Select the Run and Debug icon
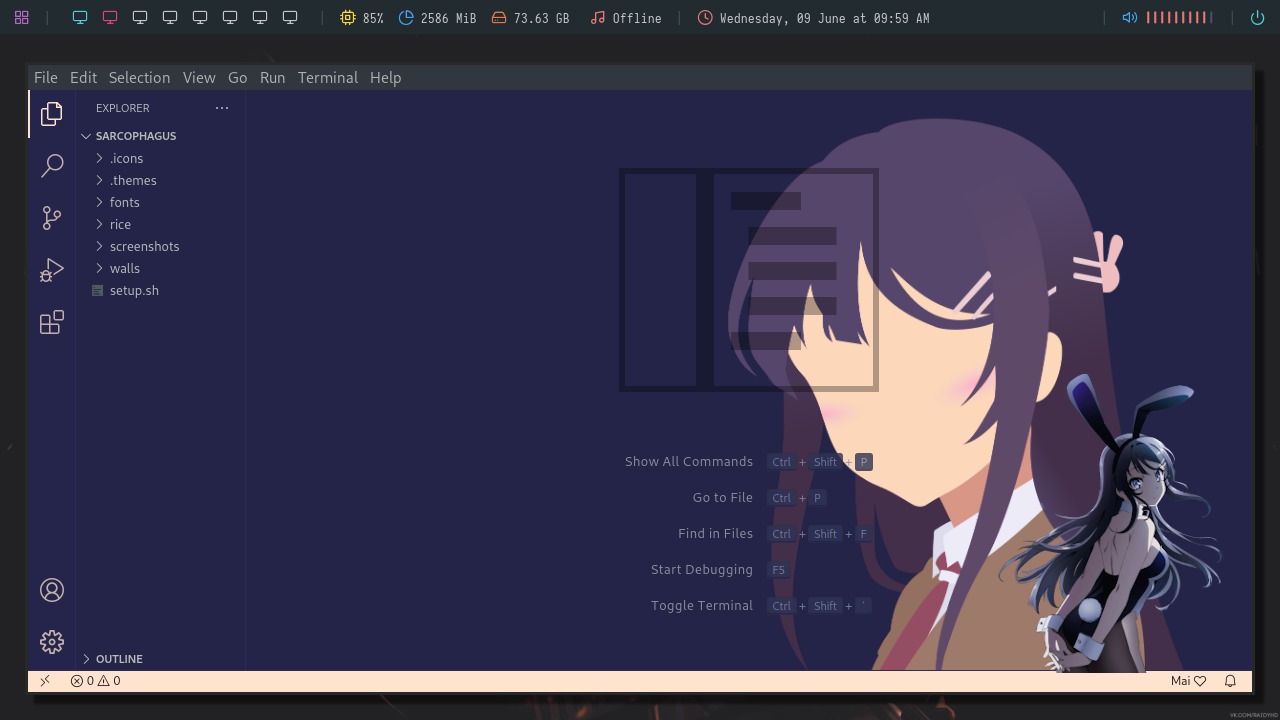Viewport: 1280px width, 720px height. [x=51, y=269]
